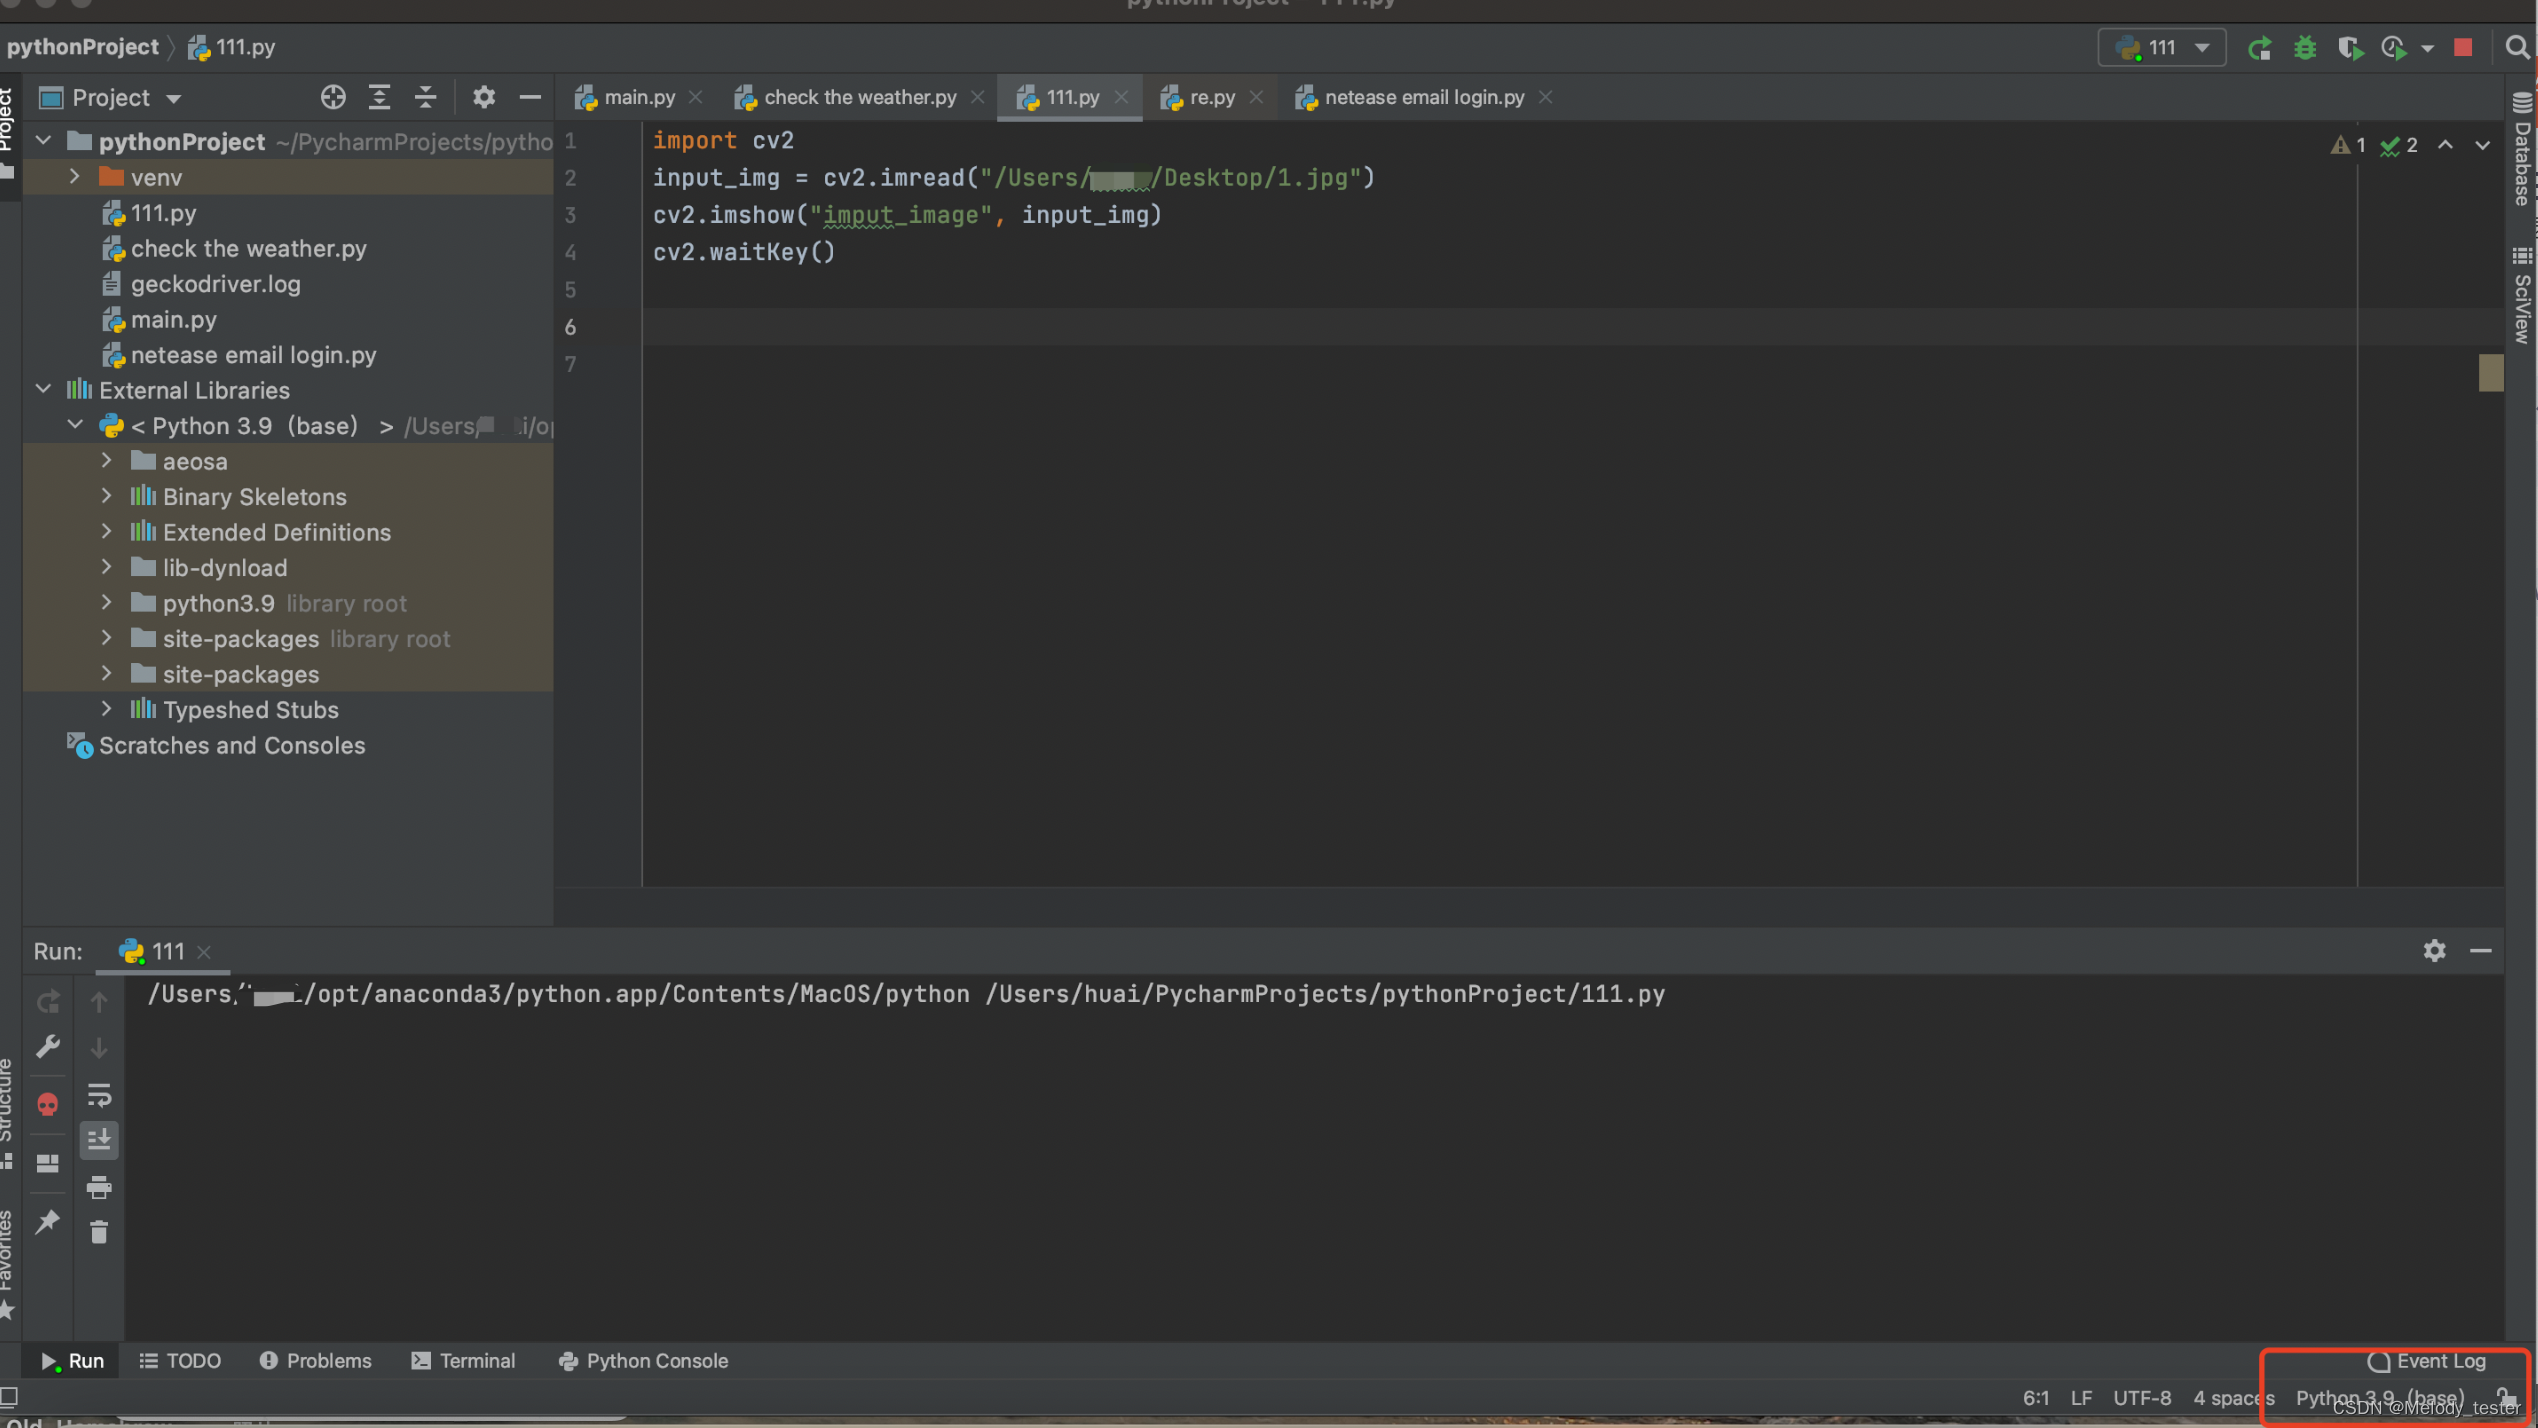Toggle pin tab icon in Run panel
Screen dimensions: 2538x1428
coord(47,1221)
